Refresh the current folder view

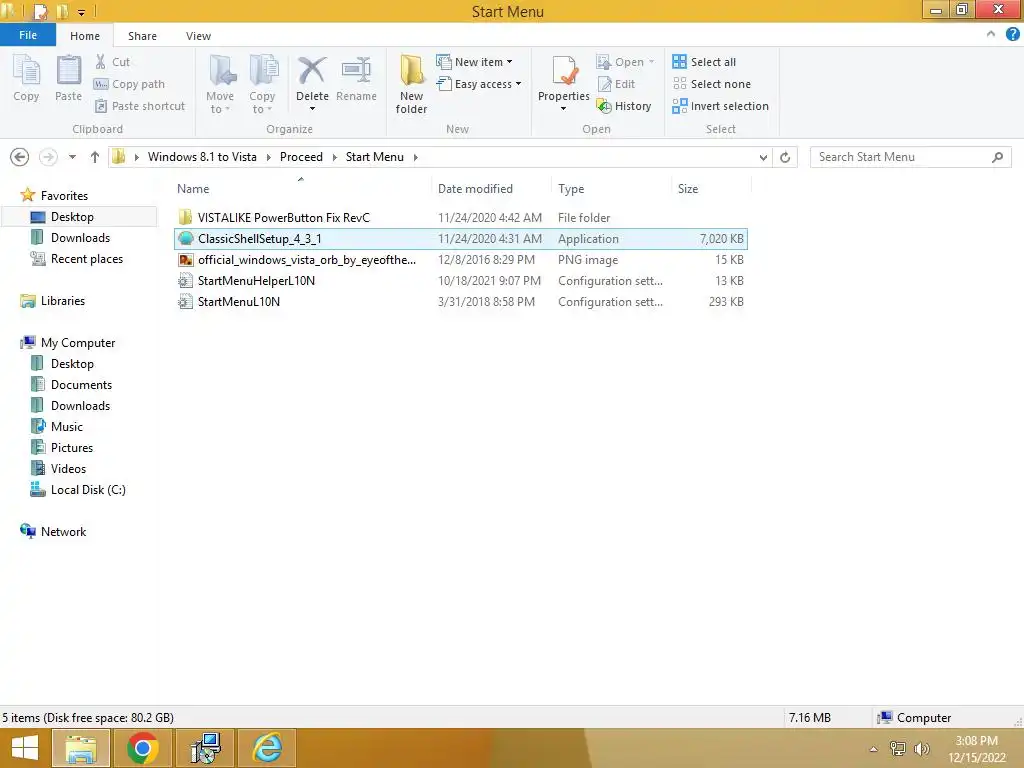tap(785, 157)
